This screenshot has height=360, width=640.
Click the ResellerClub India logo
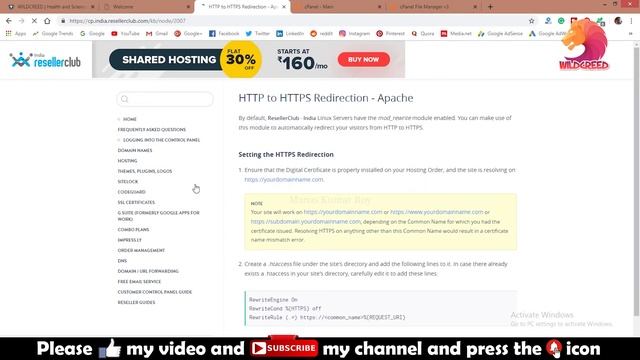(45, 60)
